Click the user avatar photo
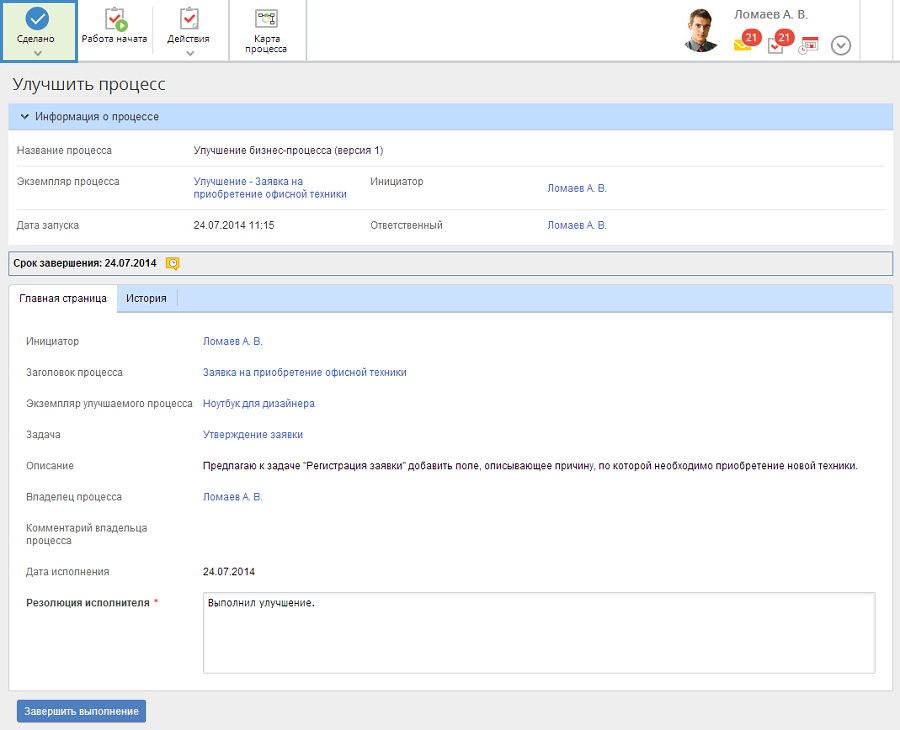Viewport: 900px width, 730px height. pos(701,31)
